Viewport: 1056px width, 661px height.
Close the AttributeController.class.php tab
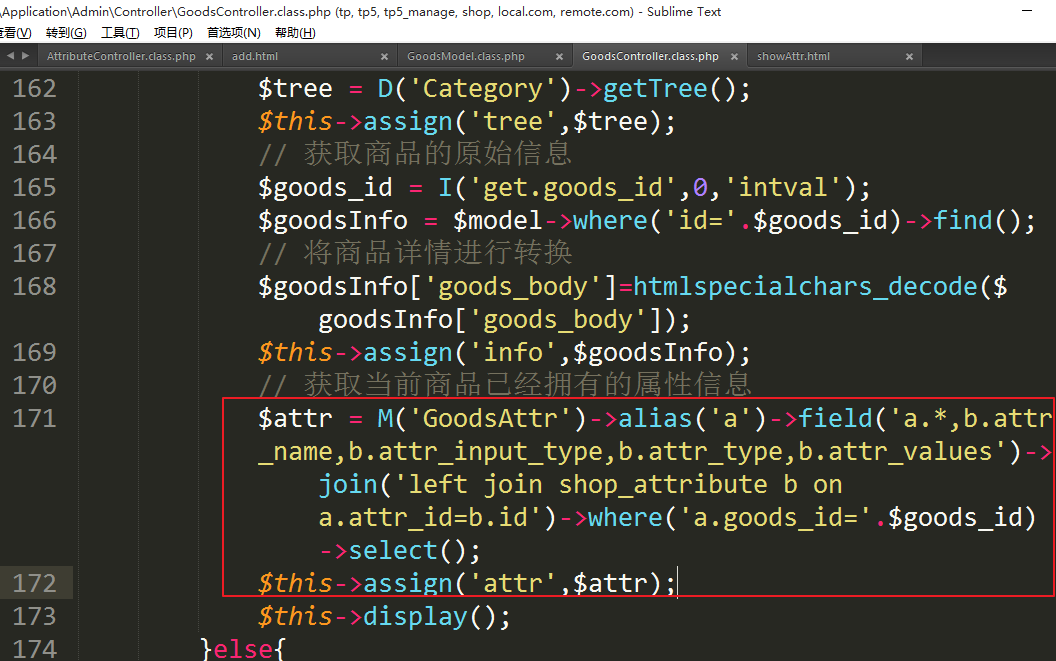tap(209, 57)
